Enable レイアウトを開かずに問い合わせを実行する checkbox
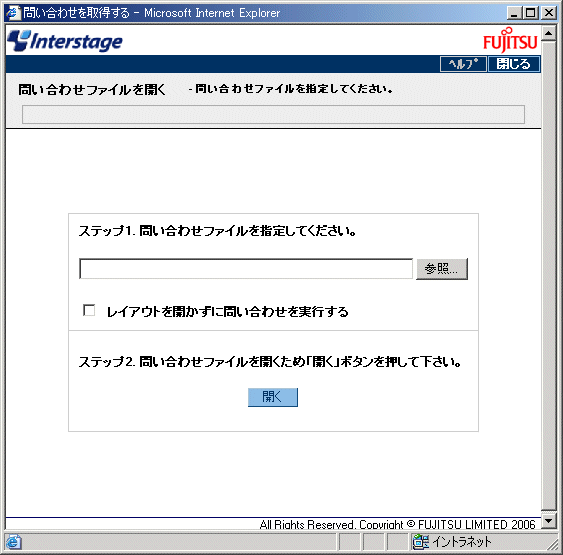This screenshot has width=563, height=555. pos(89,310)
